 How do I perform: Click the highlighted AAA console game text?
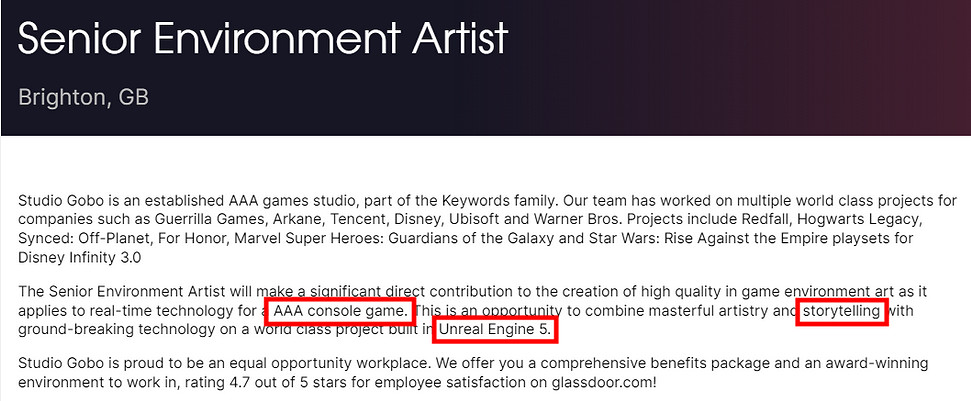[x=340, y=311]
